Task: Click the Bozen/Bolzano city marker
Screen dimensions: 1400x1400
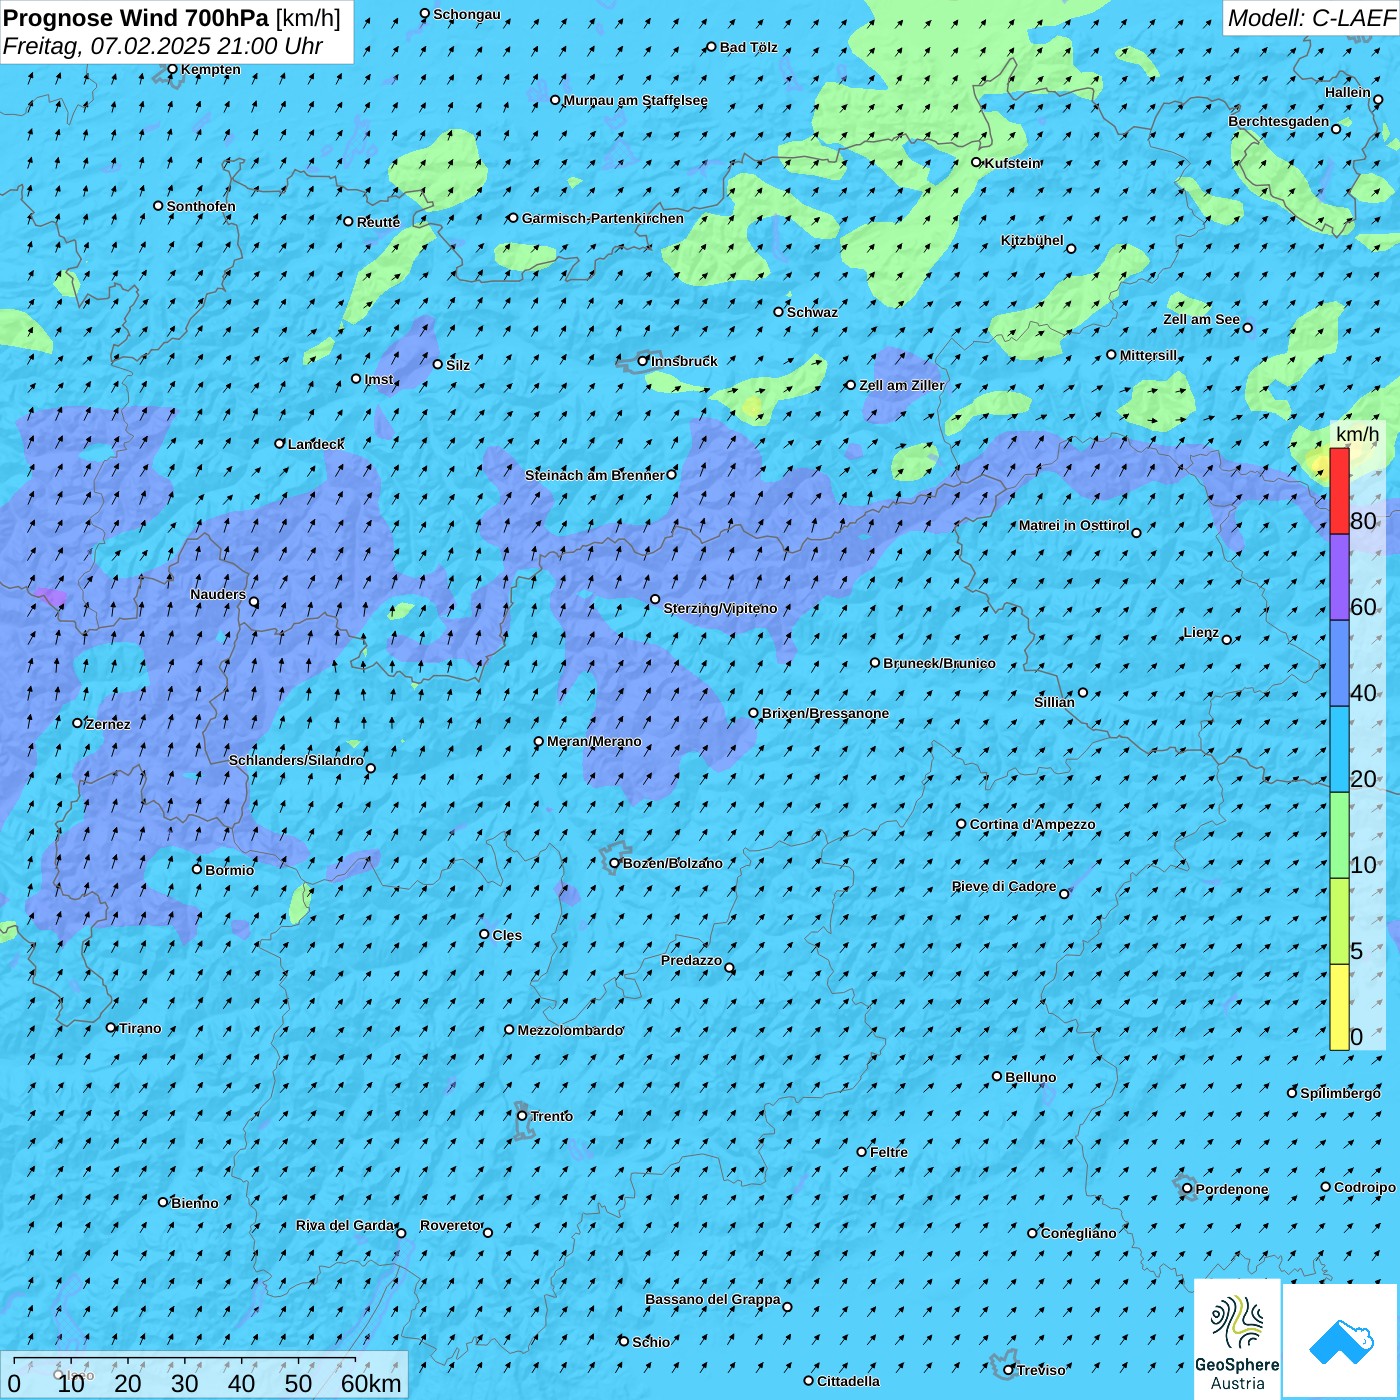Action: (615, 863)
